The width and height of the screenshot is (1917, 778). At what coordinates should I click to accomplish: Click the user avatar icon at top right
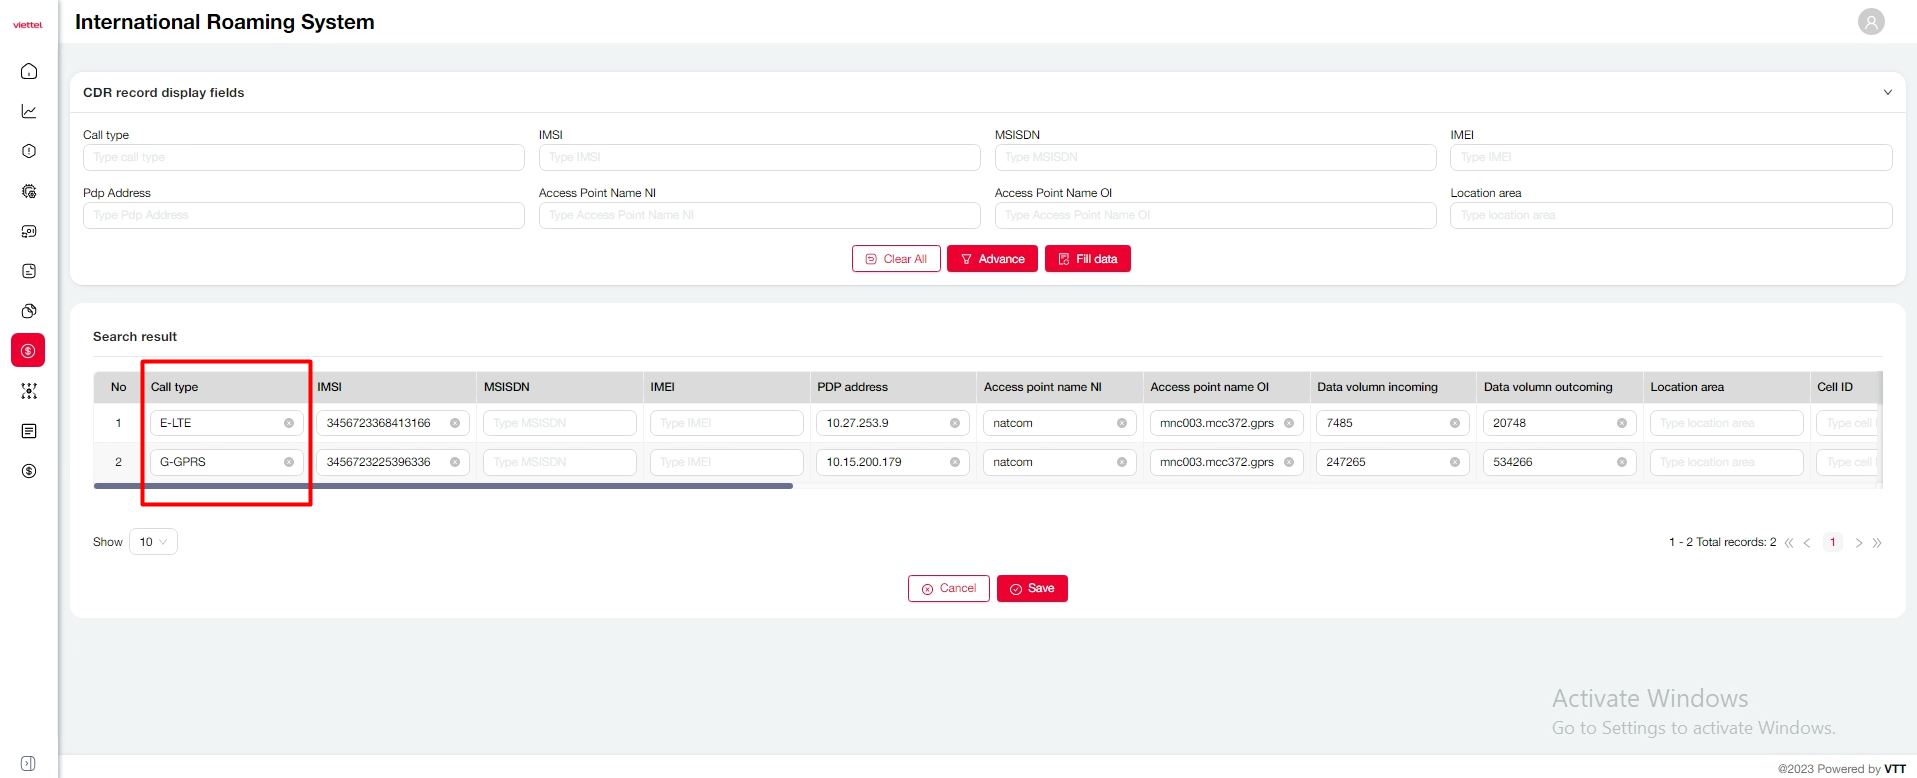click(1870, 22)
